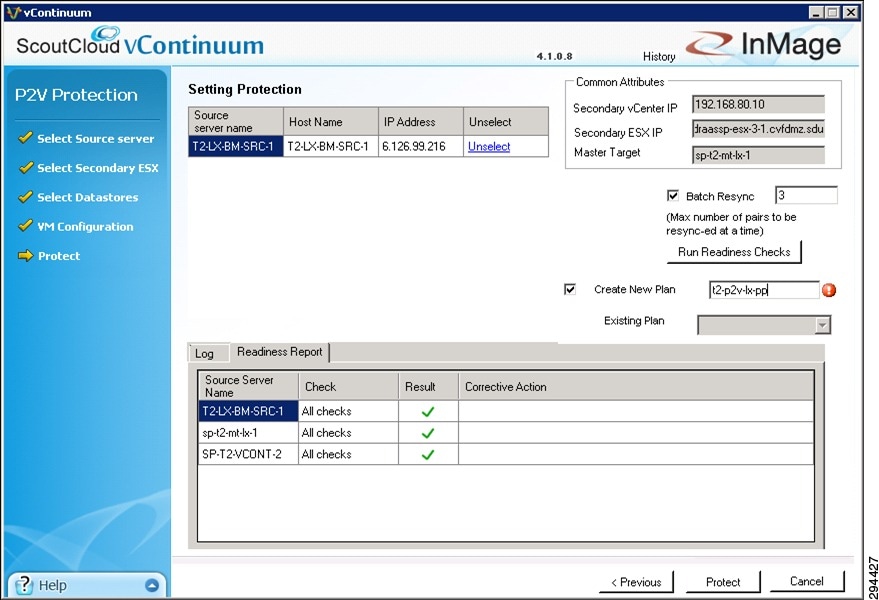The width and height of the screenshot is (879, 600).
Task: Click the Secondary vCenter IP field
Action: coord(758,104)
